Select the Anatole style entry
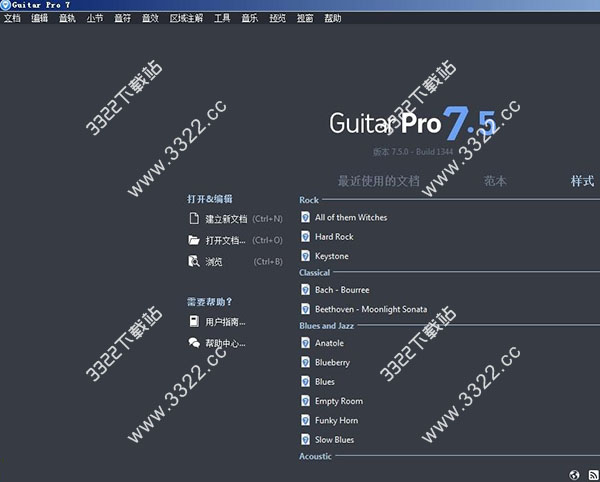Screen dimensions: 600x482 (329, 343)
